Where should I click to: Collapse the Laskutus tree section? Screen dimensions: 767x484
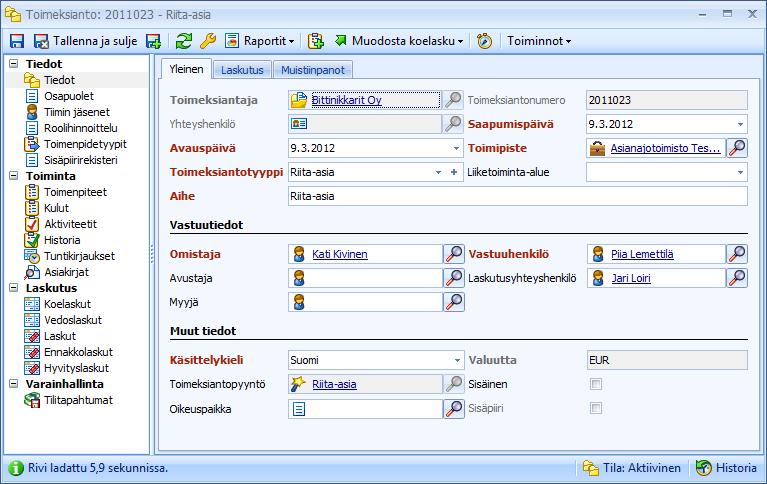coord(14,288)
